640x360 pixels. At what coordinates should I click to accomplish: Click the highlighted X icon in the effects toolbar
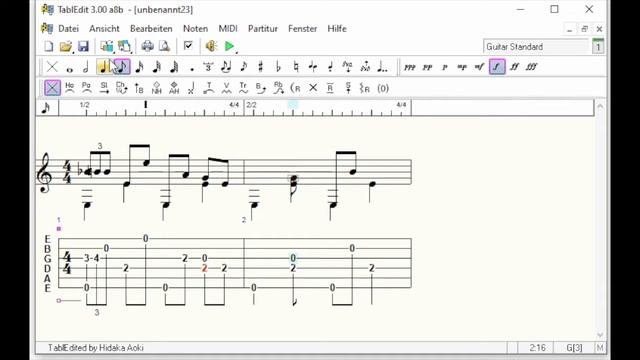click(52, 88)
